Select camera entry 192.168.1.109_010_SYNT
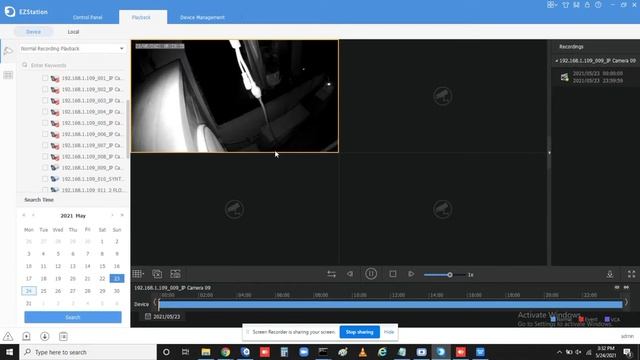Image resolution: width=640 pixels, height=360 pixels. click(93, 179)
